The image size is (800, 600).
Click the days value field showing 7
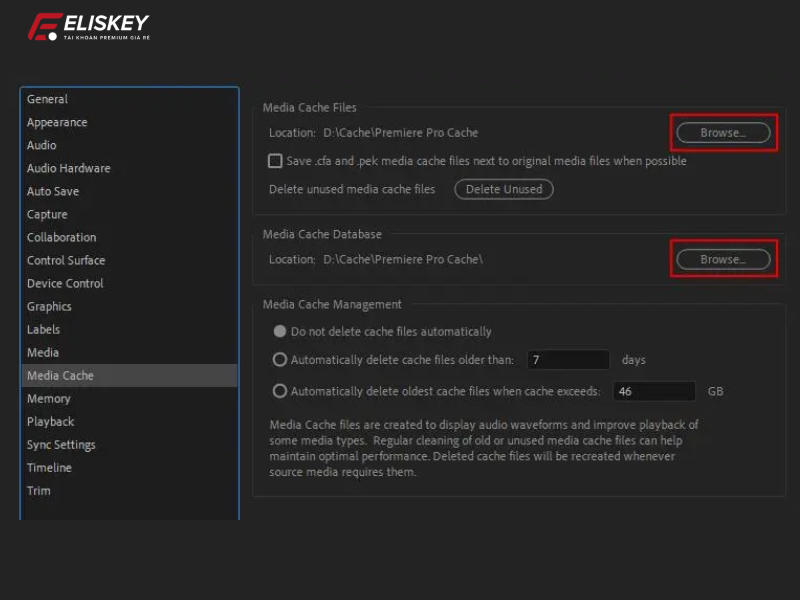pyautogui.click(x=568, y=360)
